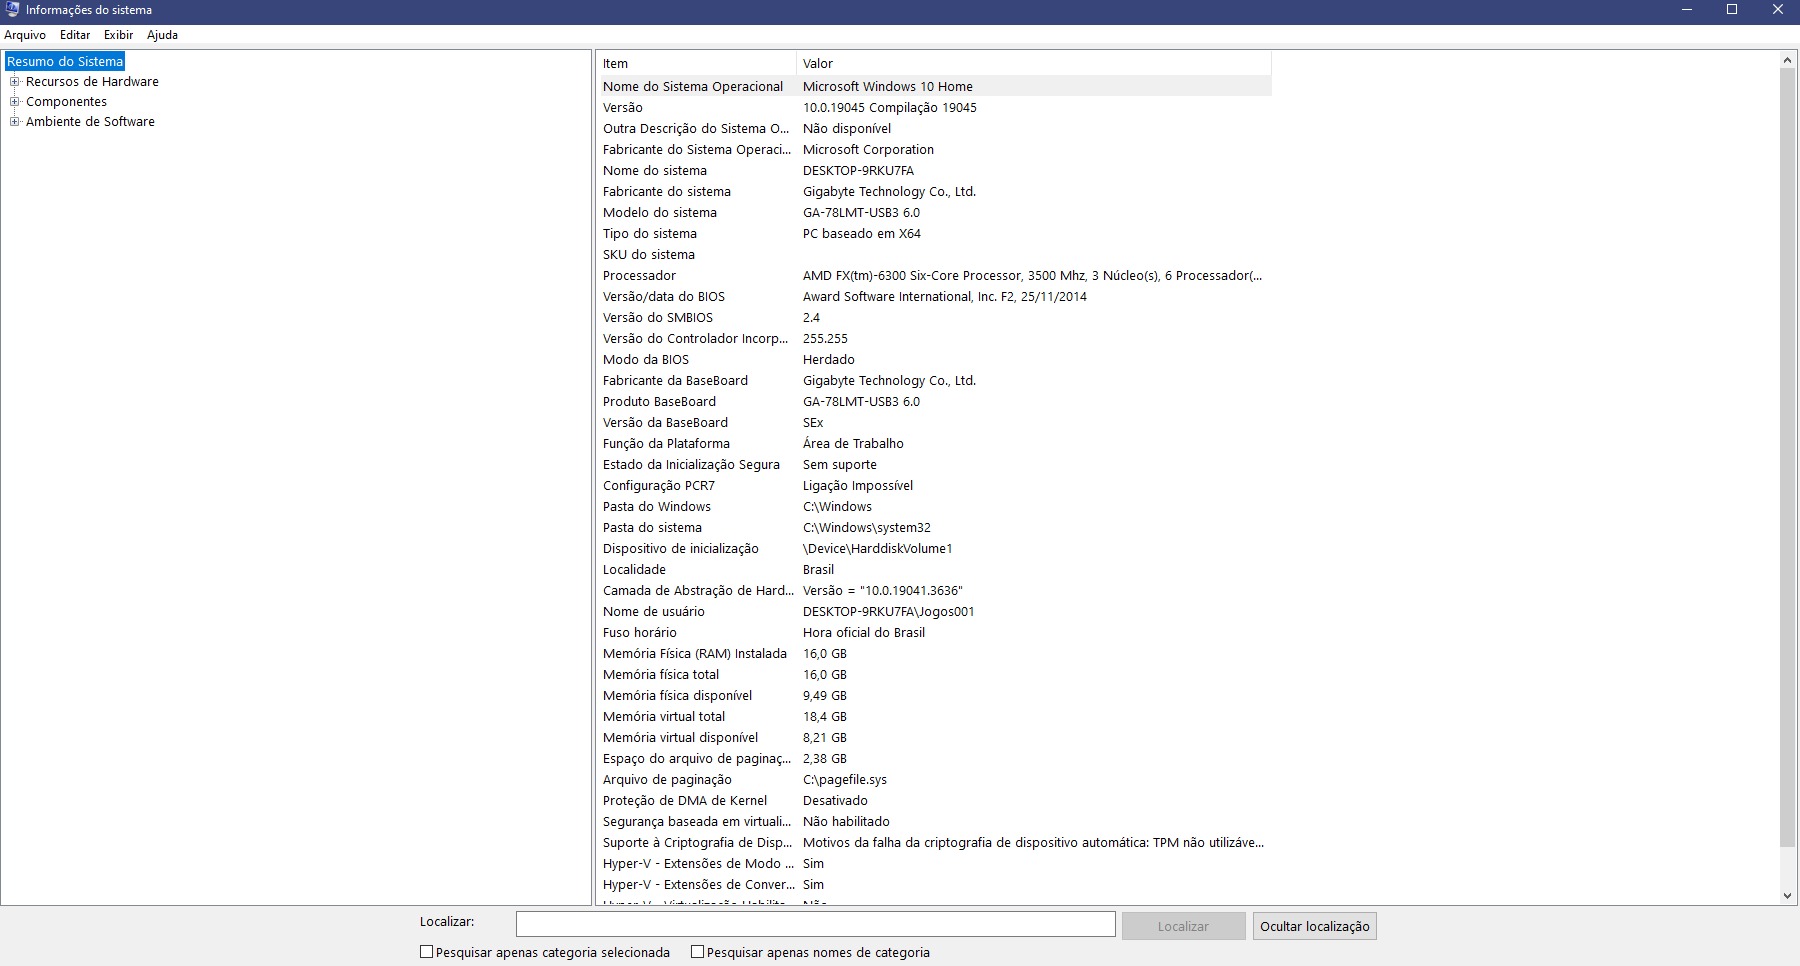Select the Localidade row
Screen dimensions: 1800x966
coord(934,570)
